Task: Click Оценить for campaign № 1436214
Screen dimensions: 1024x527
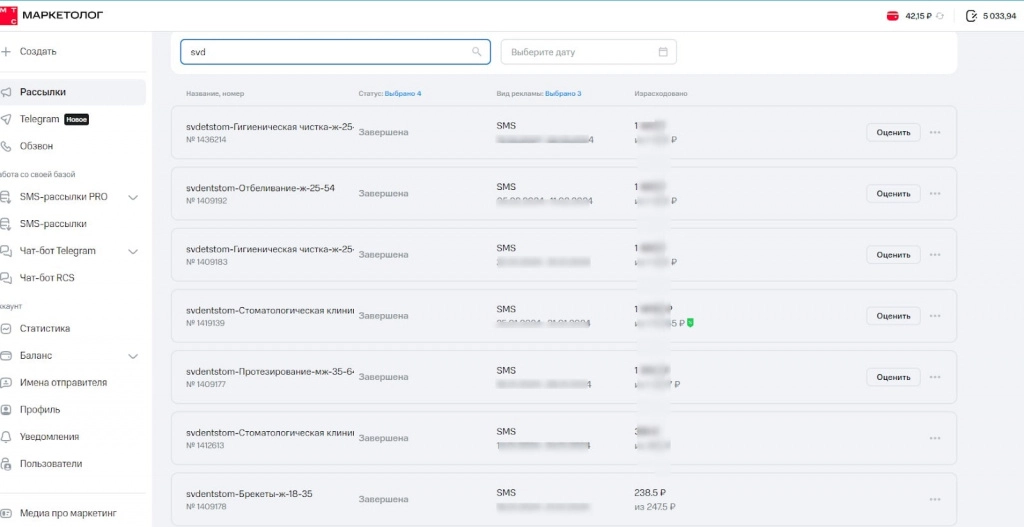Action: [x=893, y=133]
